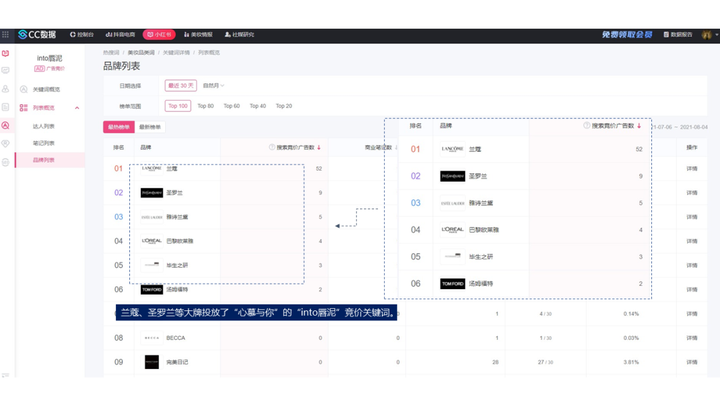Click the 排名 column header

click(x=118, y=147)
